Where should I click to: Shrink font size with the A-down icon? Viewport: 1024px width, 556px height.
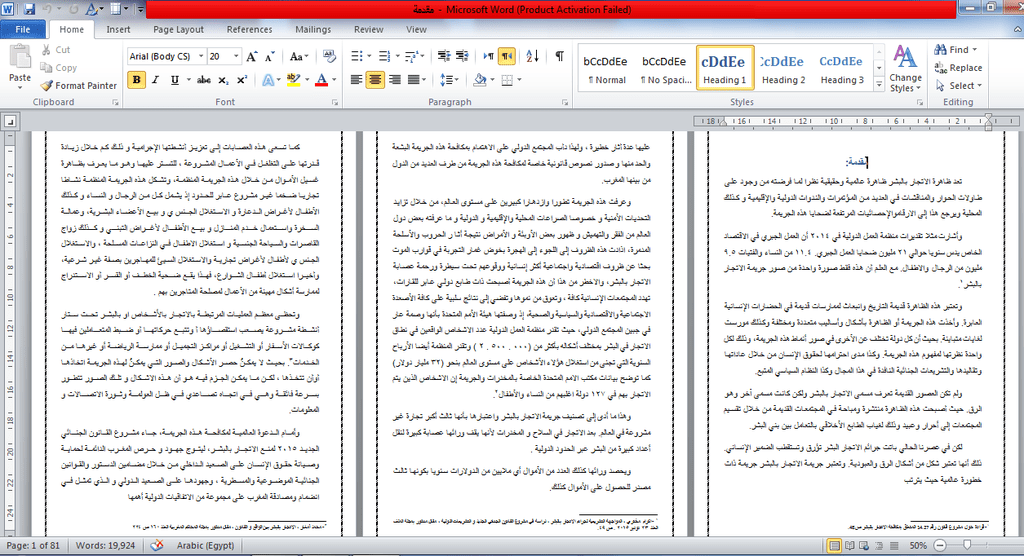(x=270, y=57)
